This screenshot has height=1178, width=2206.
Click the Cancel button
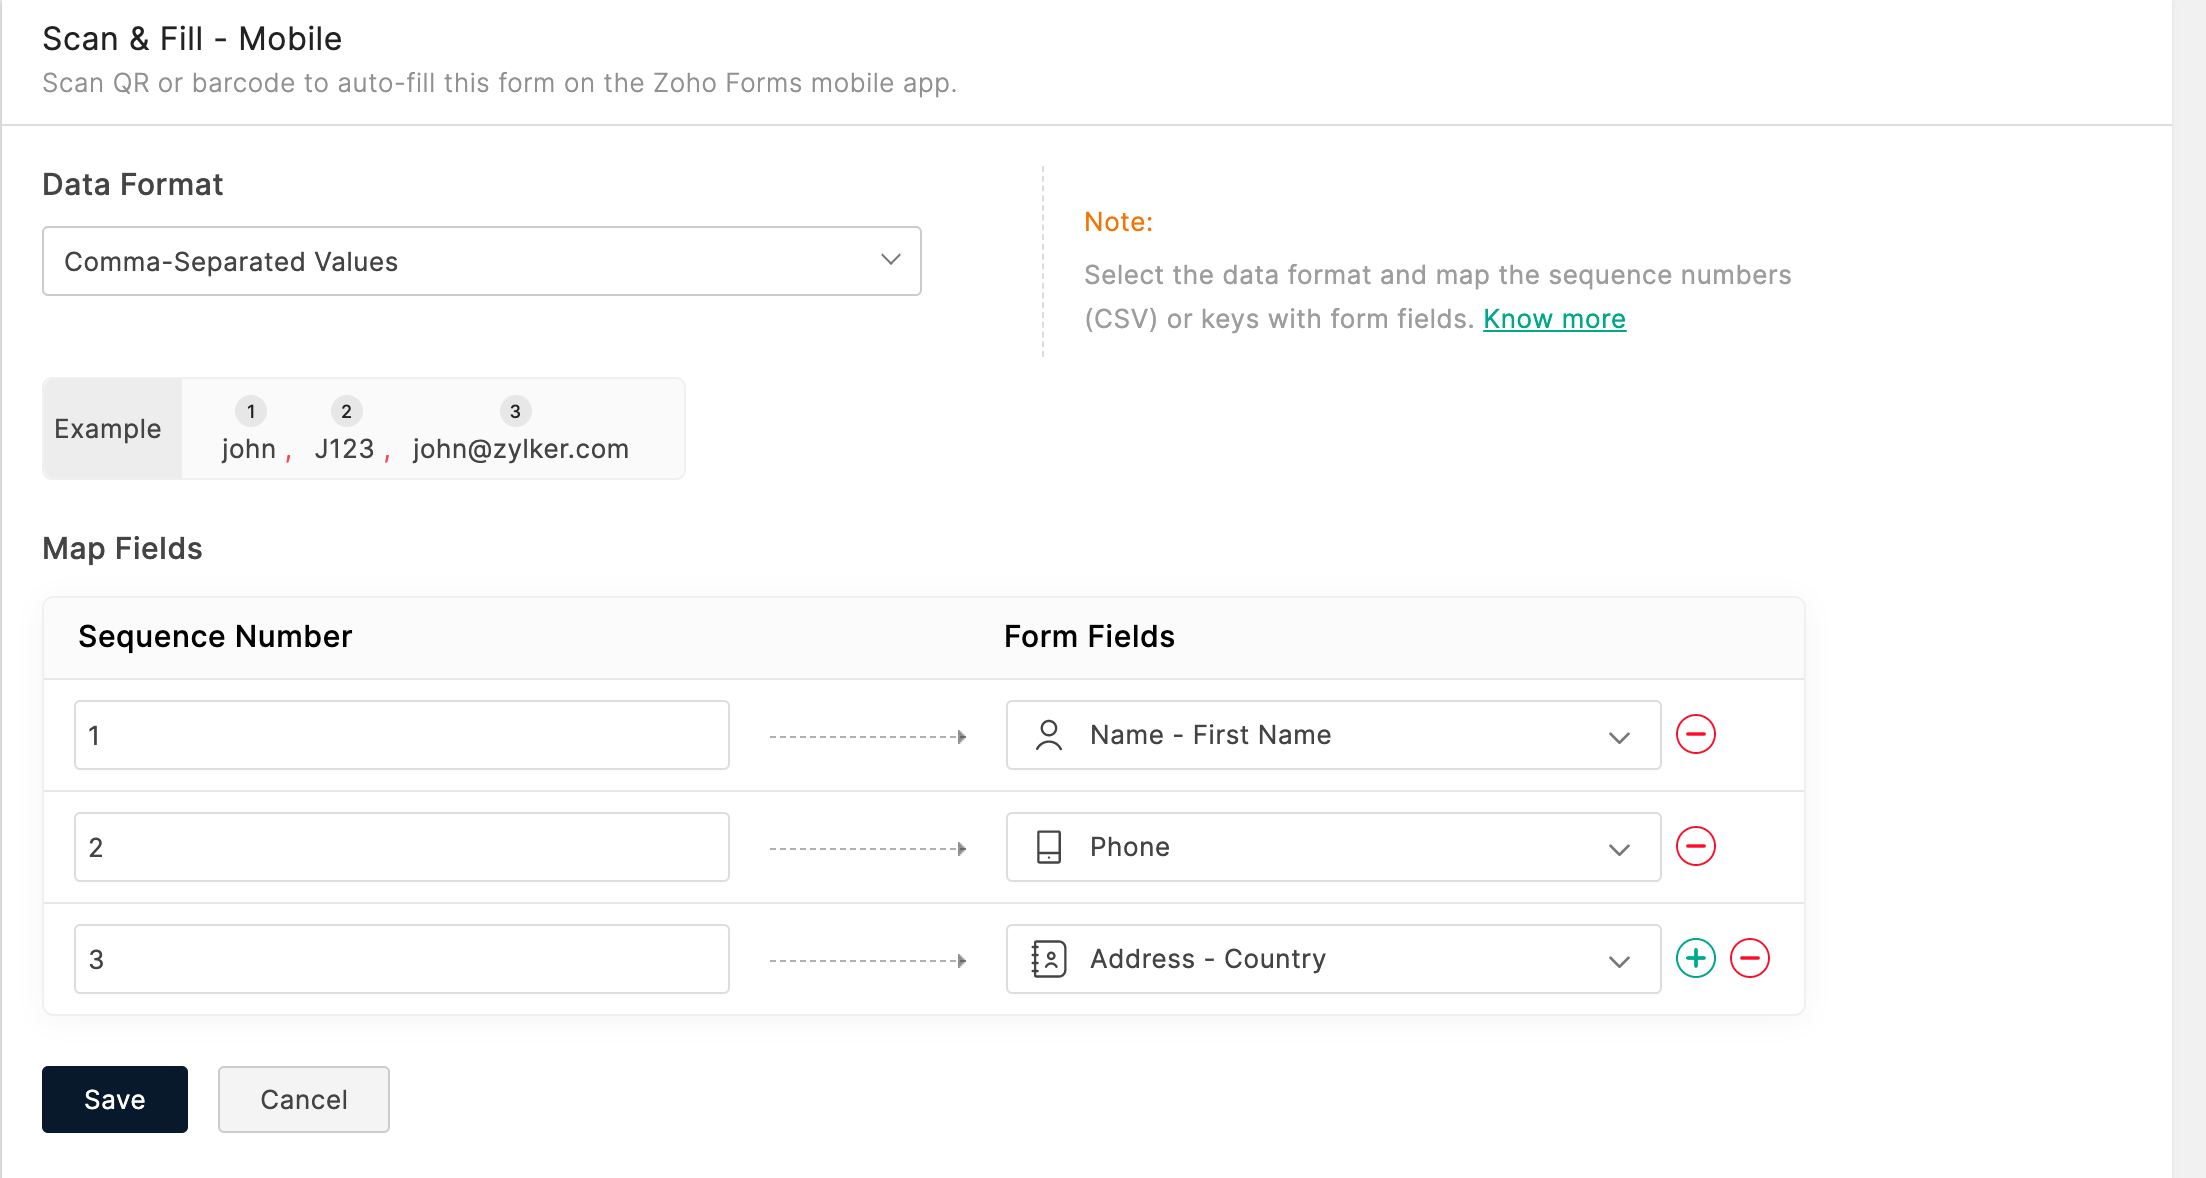[303, 1099]
